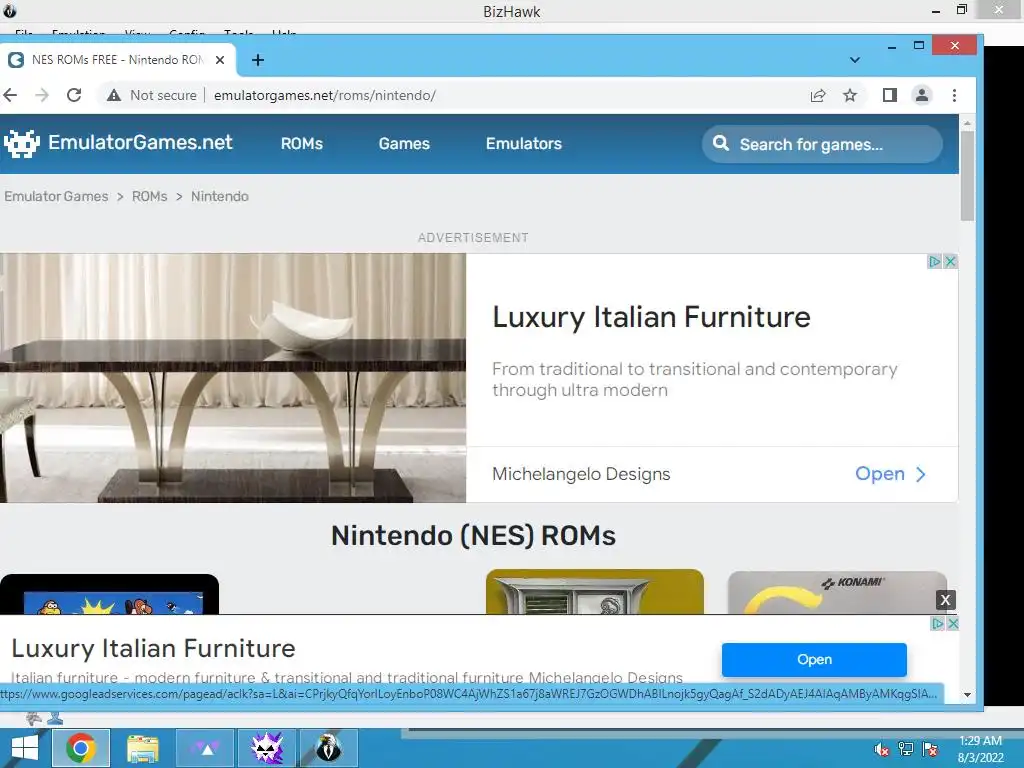
Task: Open the Emulators navigation item
Action: click(524, 144)
